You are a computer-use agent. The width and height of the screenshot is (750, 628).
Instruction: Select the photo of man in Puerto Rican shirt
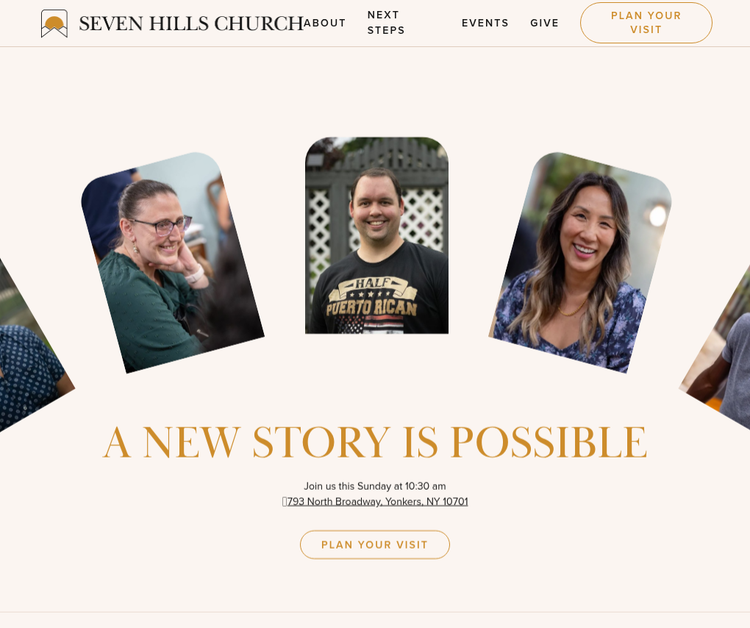click(377, 235)
